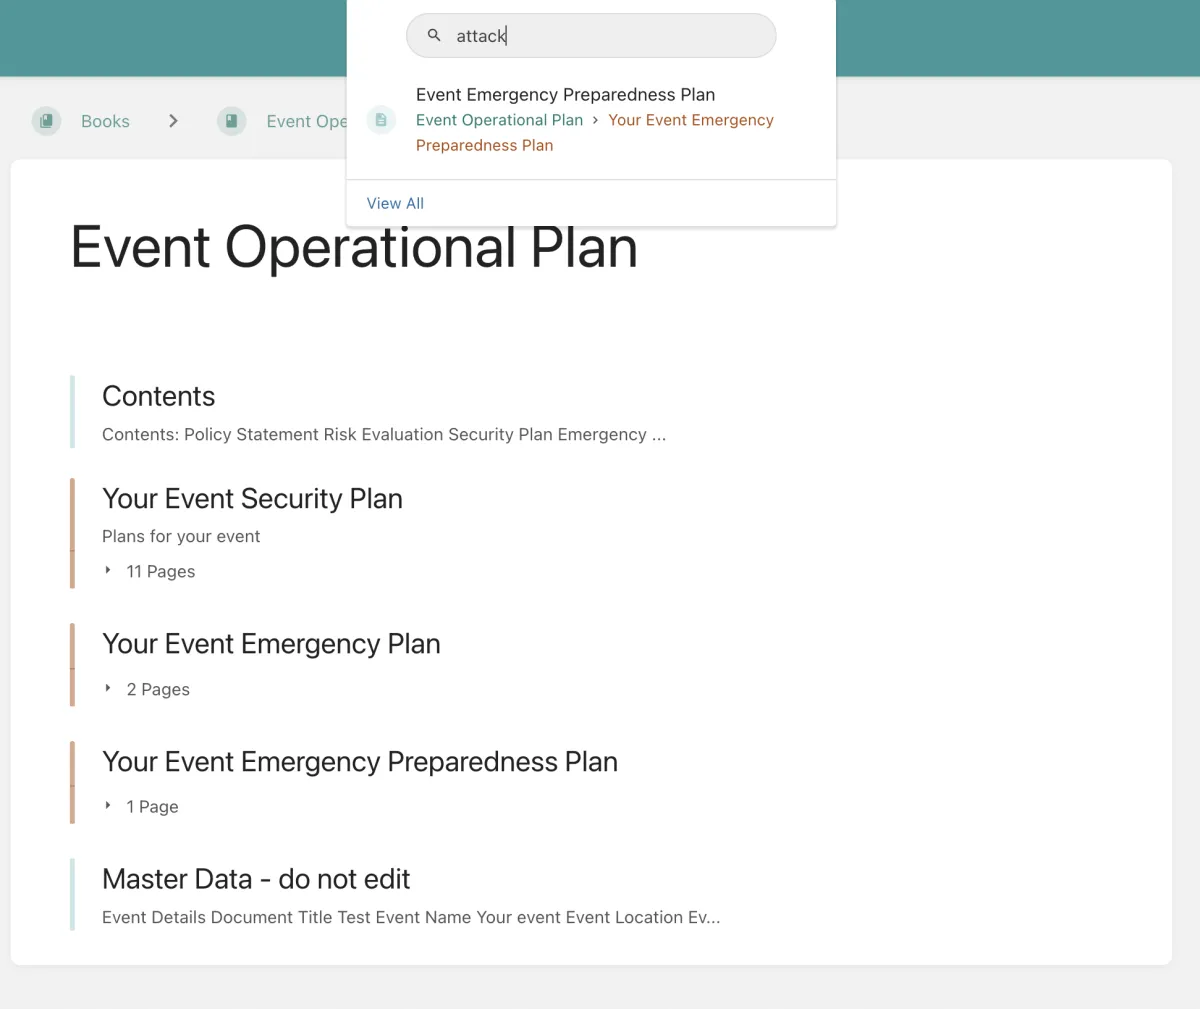Open the Event Ope breadcrumb link

[x=306, y=121]
